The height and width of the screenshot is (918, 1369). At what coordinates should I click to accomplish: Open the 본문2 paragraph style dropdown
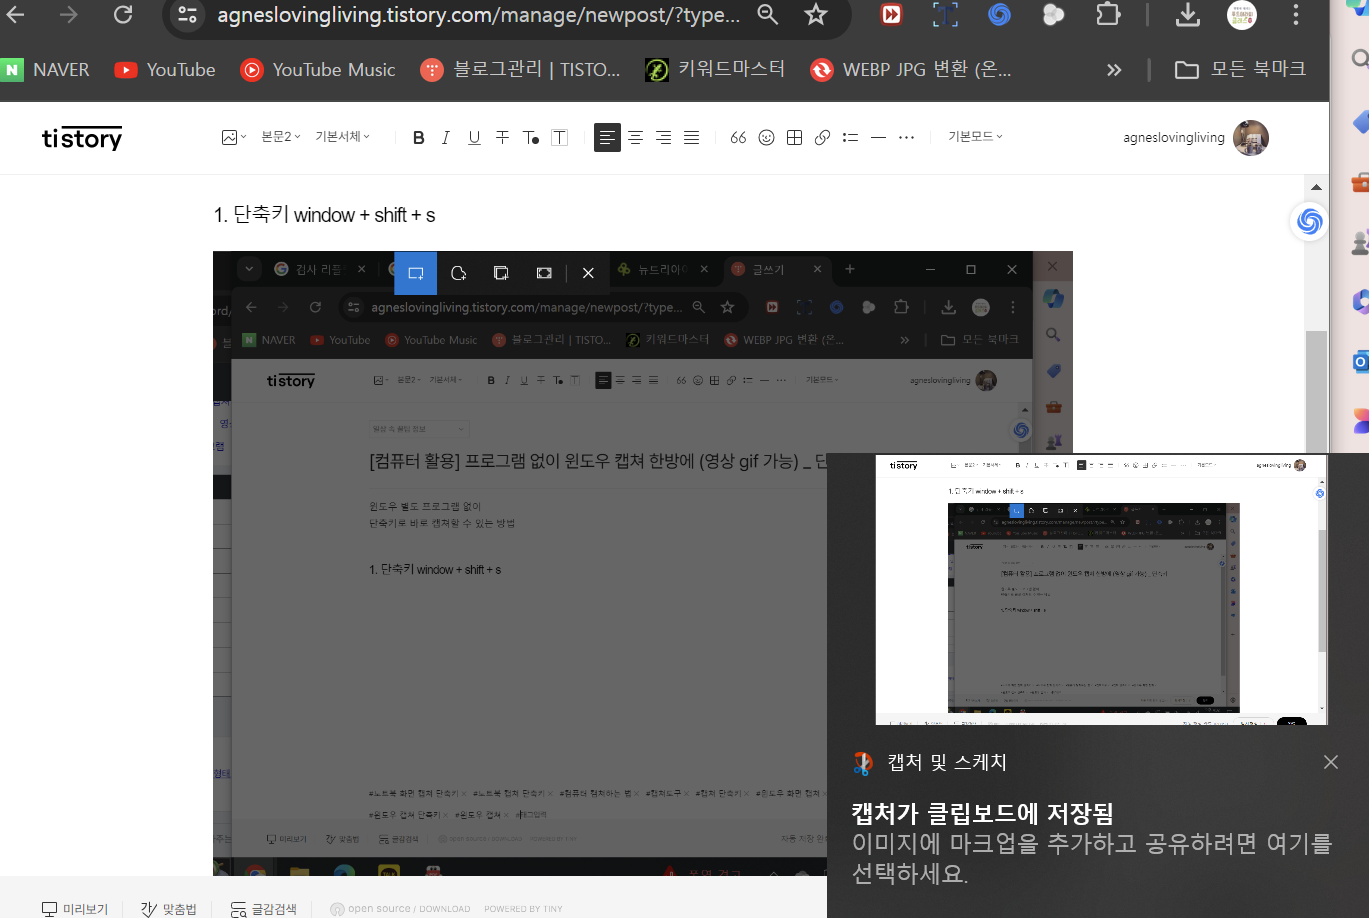pyautogui.click(x=278, y=137)
